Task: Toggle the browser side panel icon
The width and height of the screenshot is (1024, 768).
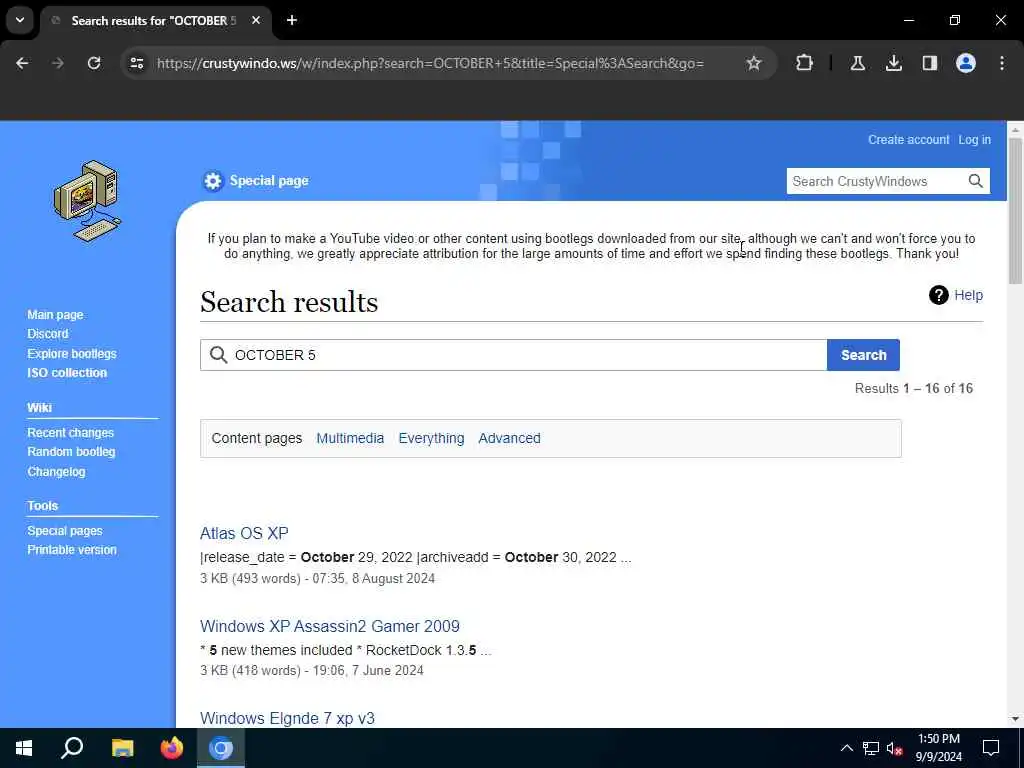Action: pos(929,63)
